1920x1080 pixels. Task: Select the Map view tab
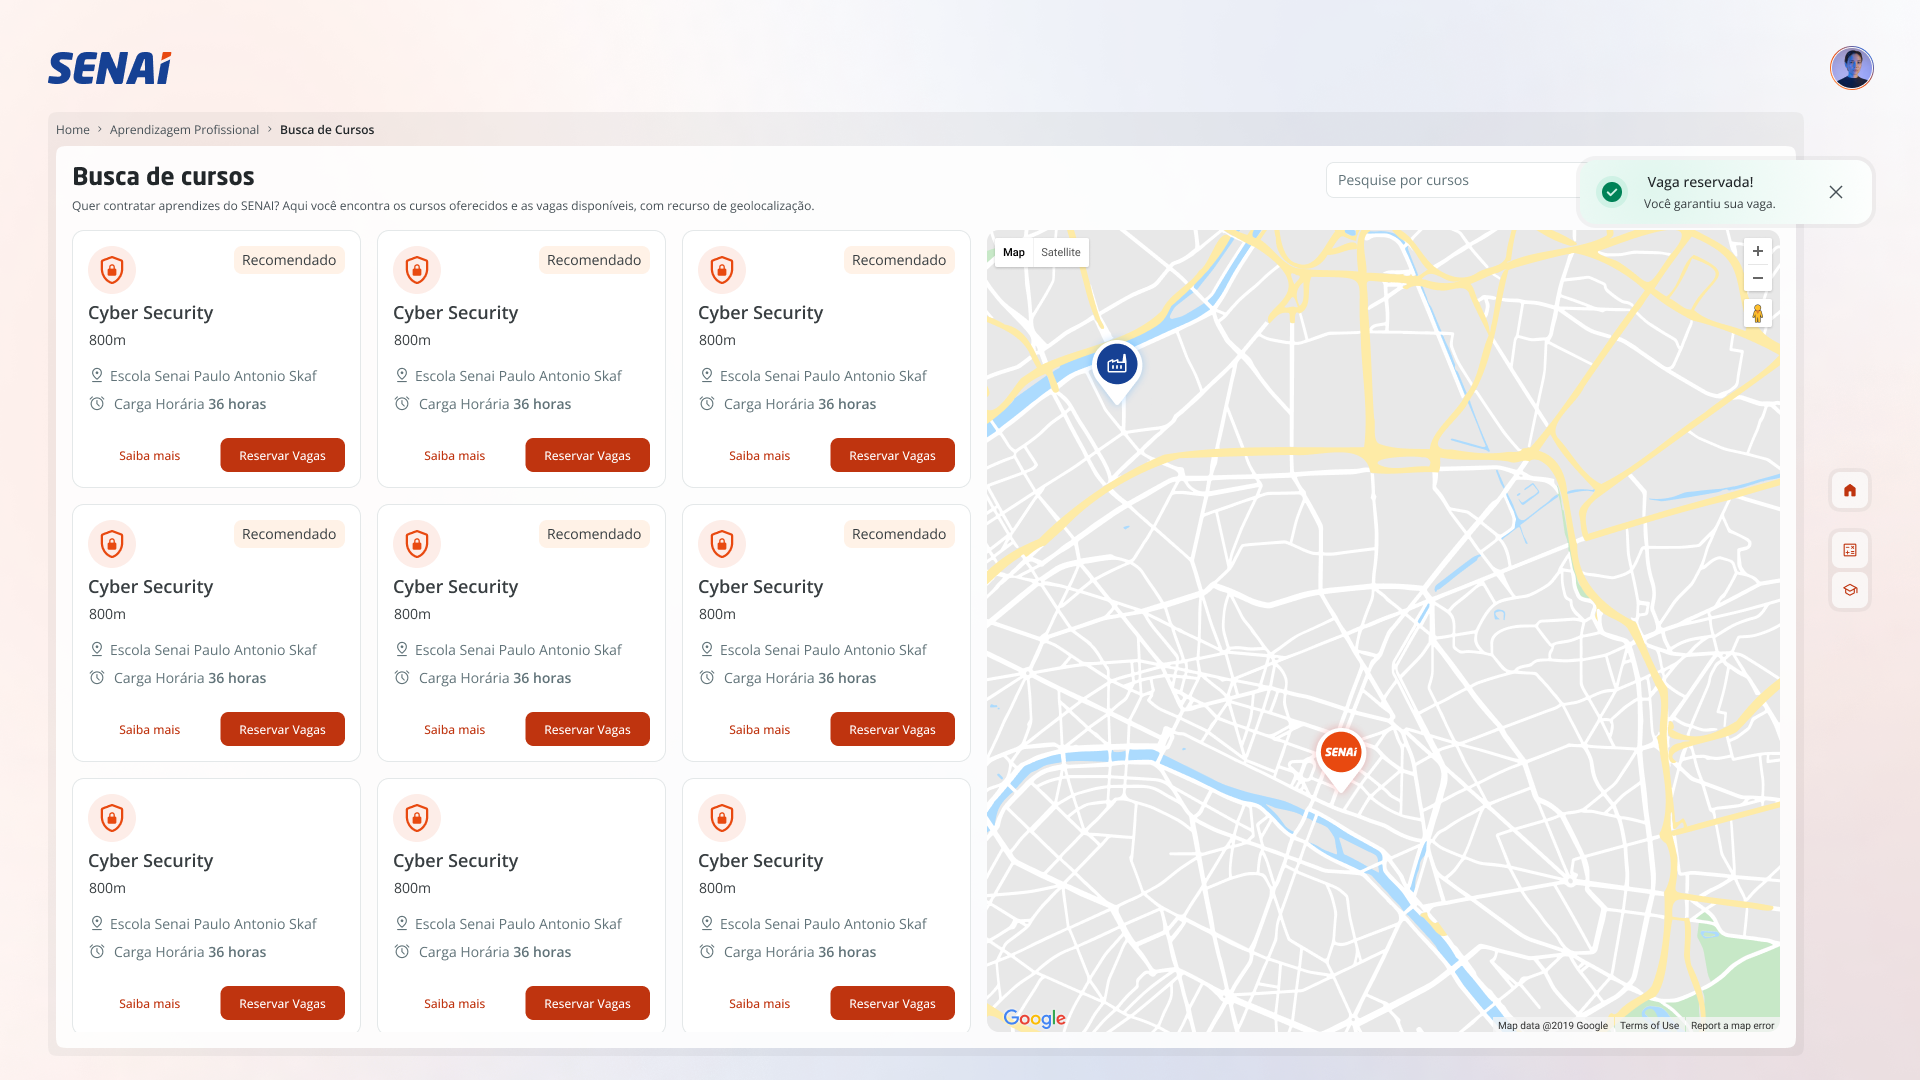click(1013, 252)
